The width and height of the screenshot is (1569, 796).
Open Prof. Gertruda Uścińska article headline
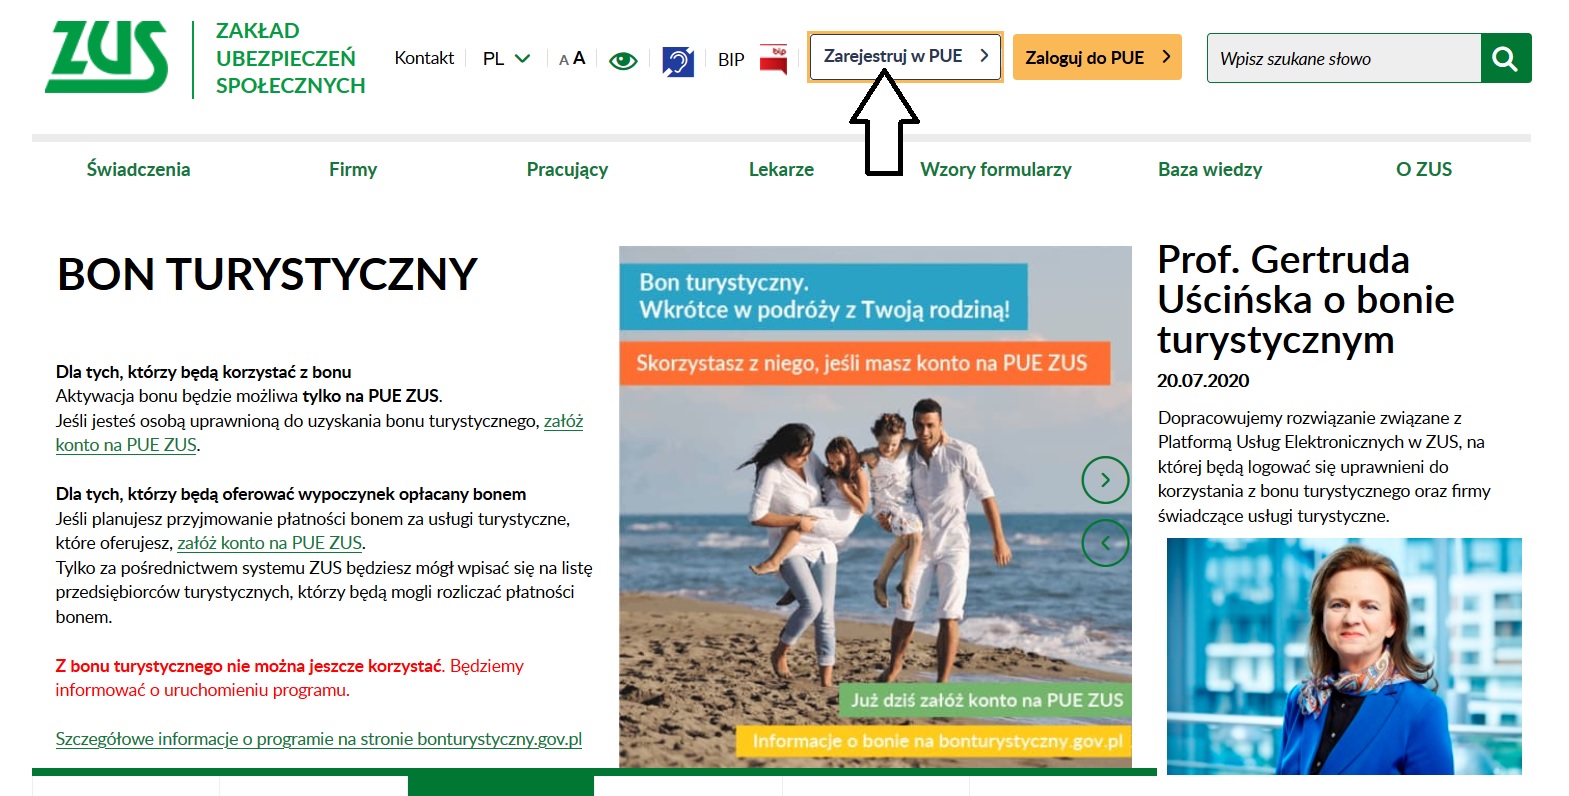1306,300
